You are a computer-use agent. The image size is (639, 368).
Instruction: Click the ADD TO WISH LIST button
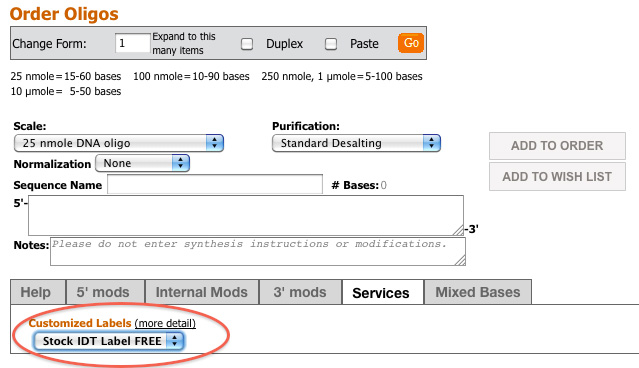click(557, 176)
